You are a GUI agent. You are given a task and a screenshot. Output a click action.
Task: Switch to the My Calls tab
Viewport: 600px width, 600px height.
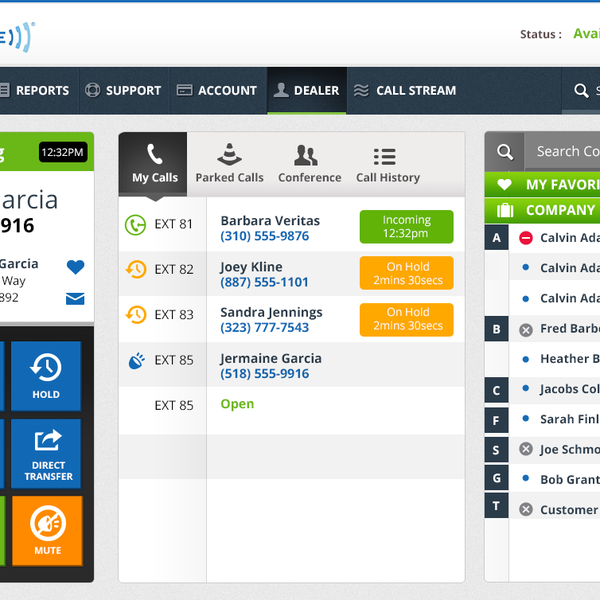tap(155, 164)
